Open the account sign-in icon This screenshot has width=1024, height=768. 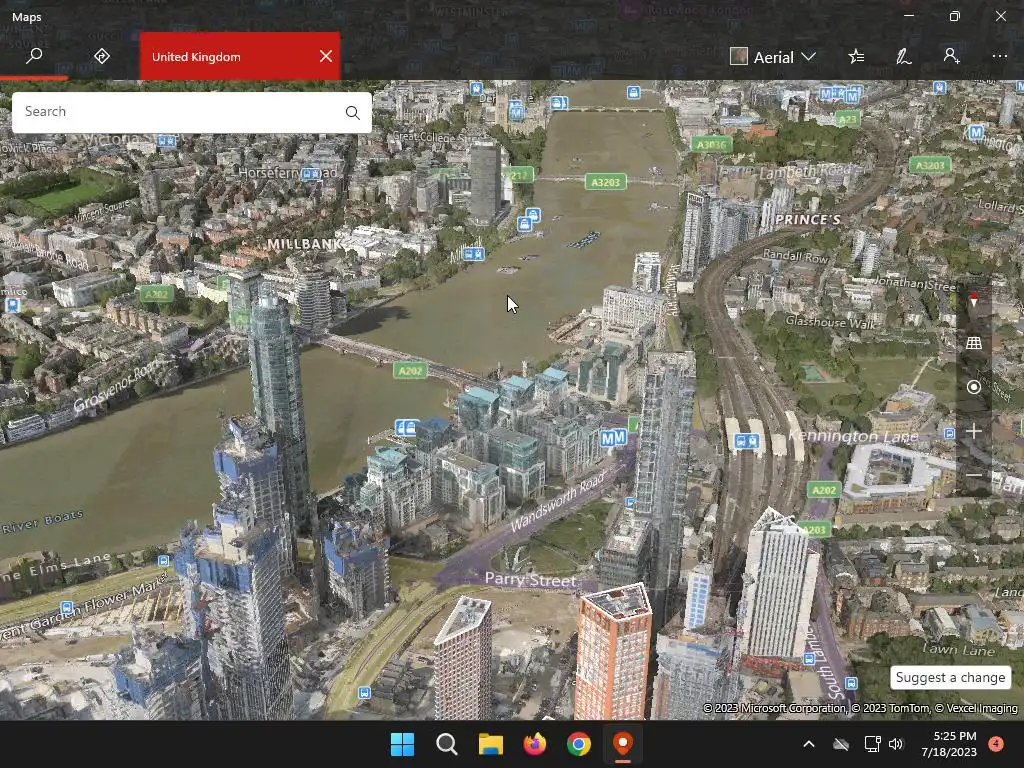pyautogui.click(x=952, y=56)
